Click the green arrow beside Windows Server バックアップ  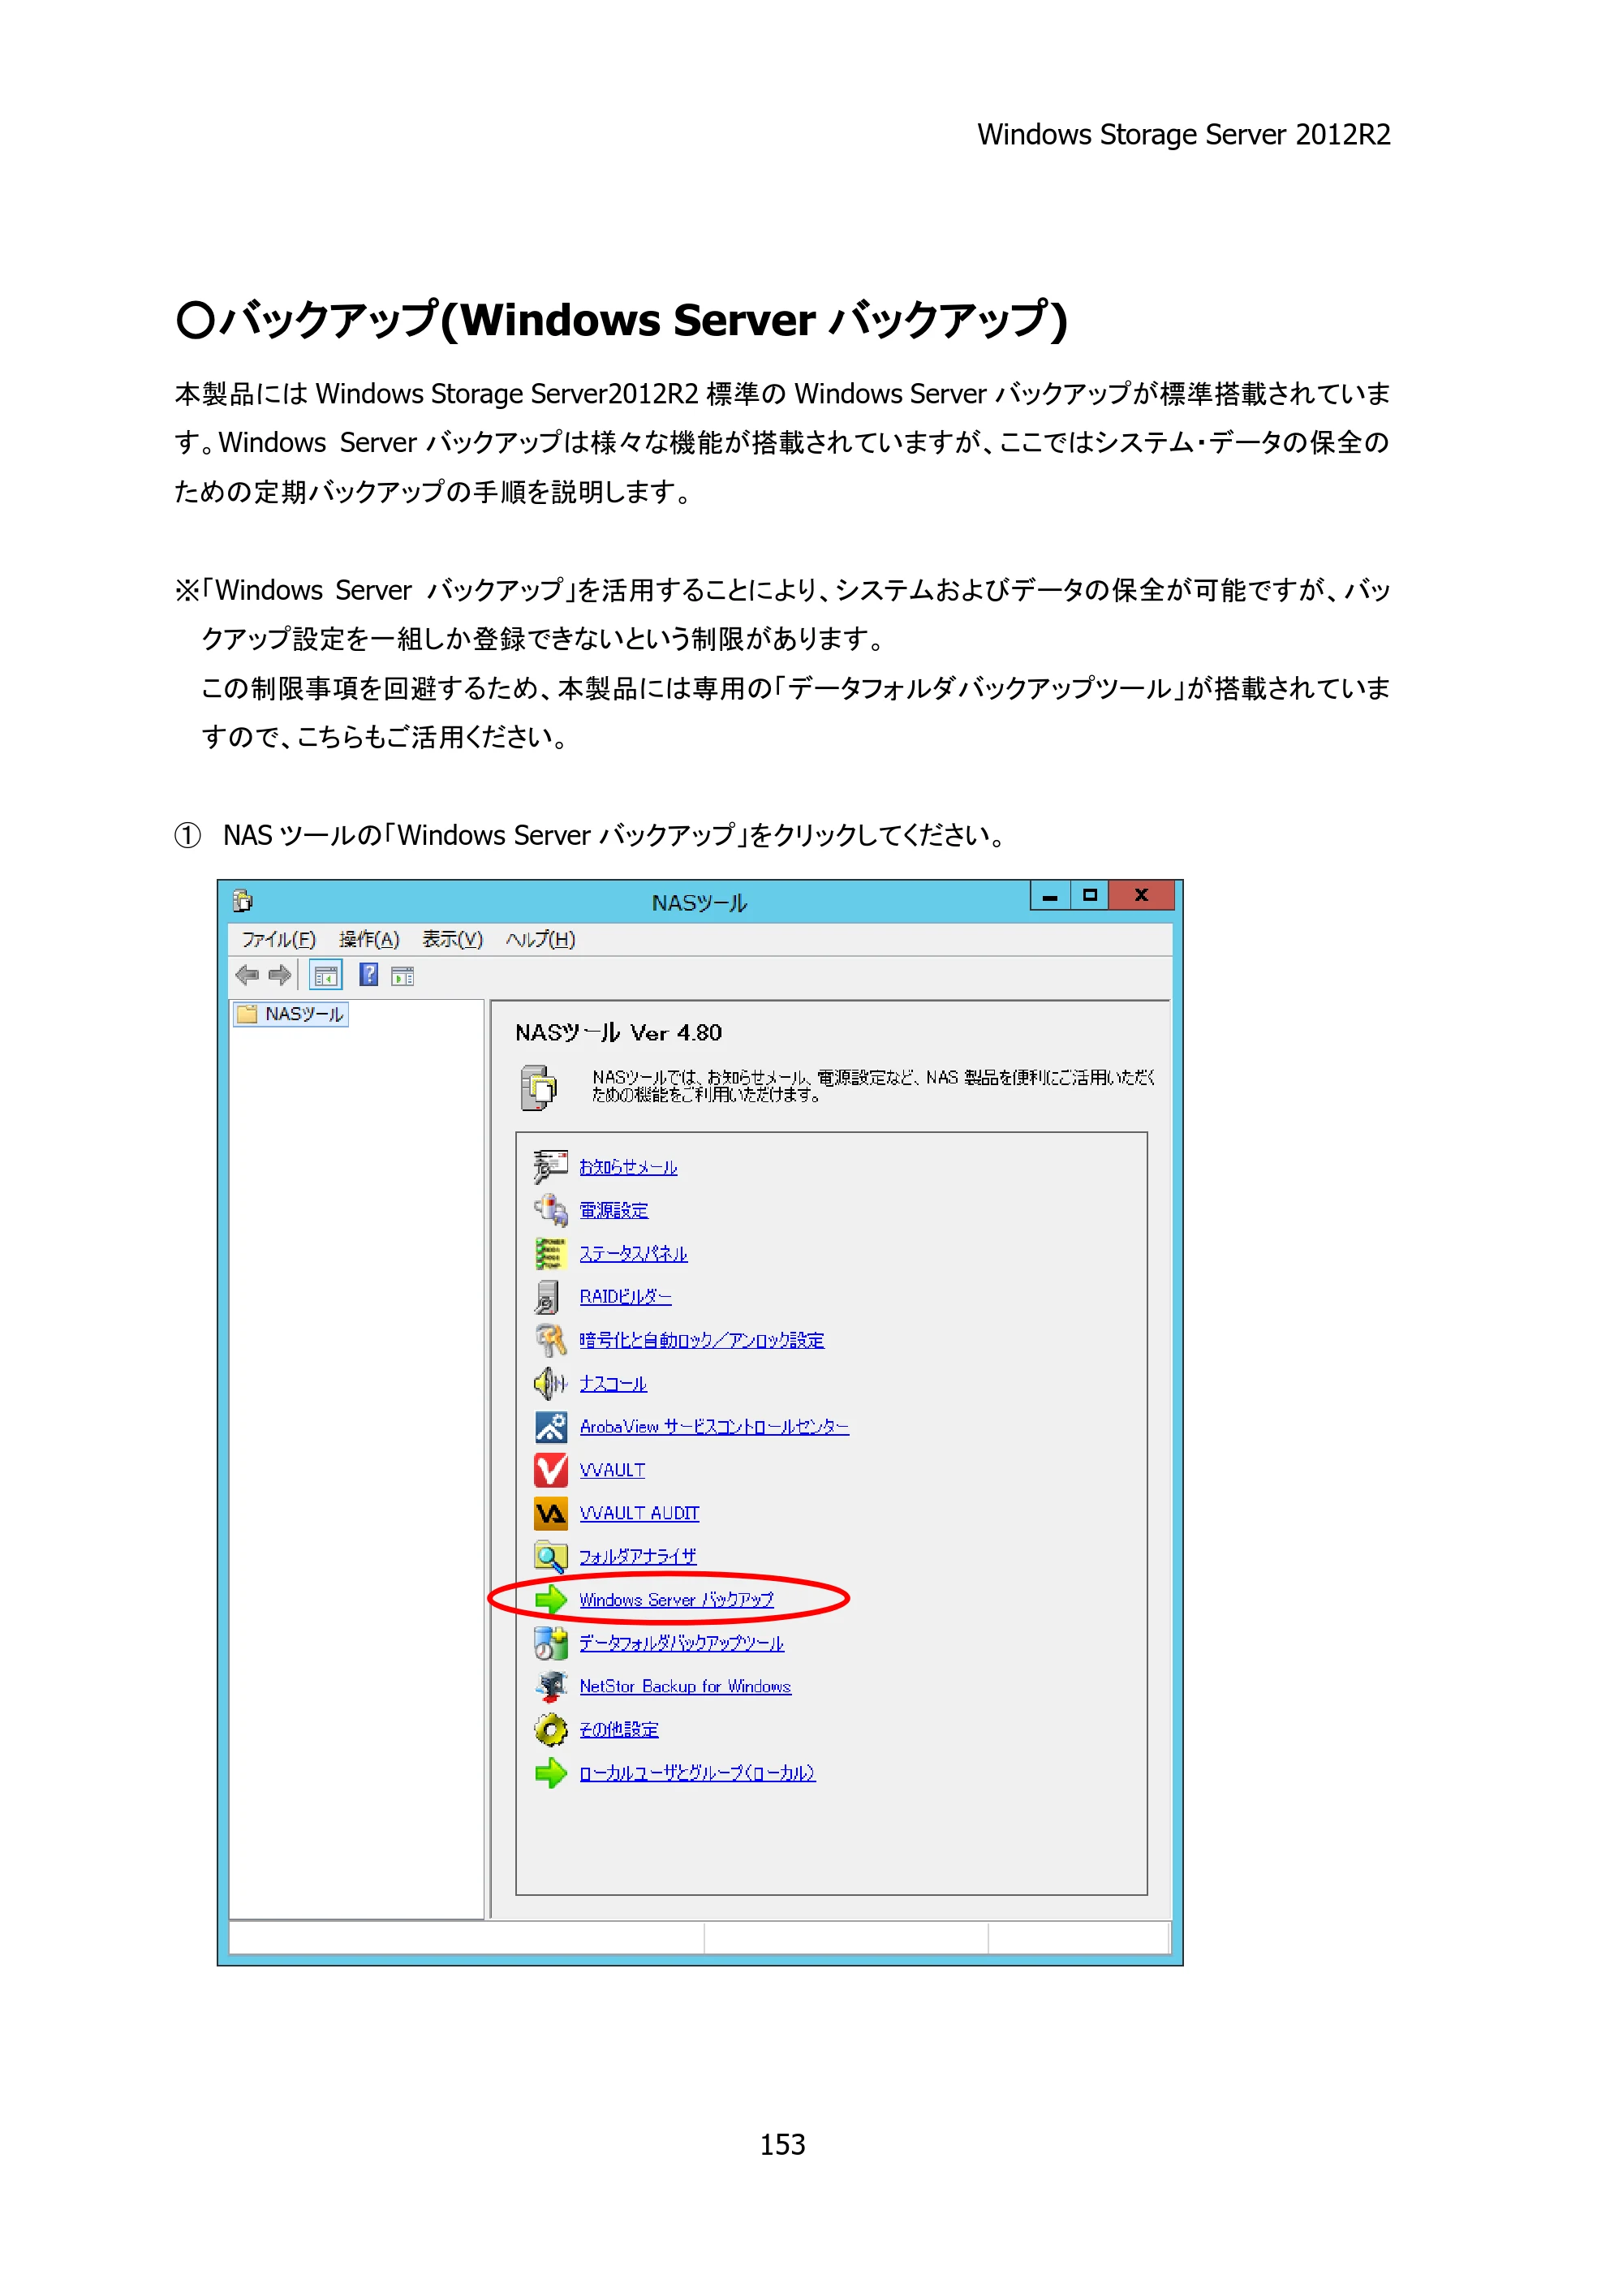[x=550, y=1599]
